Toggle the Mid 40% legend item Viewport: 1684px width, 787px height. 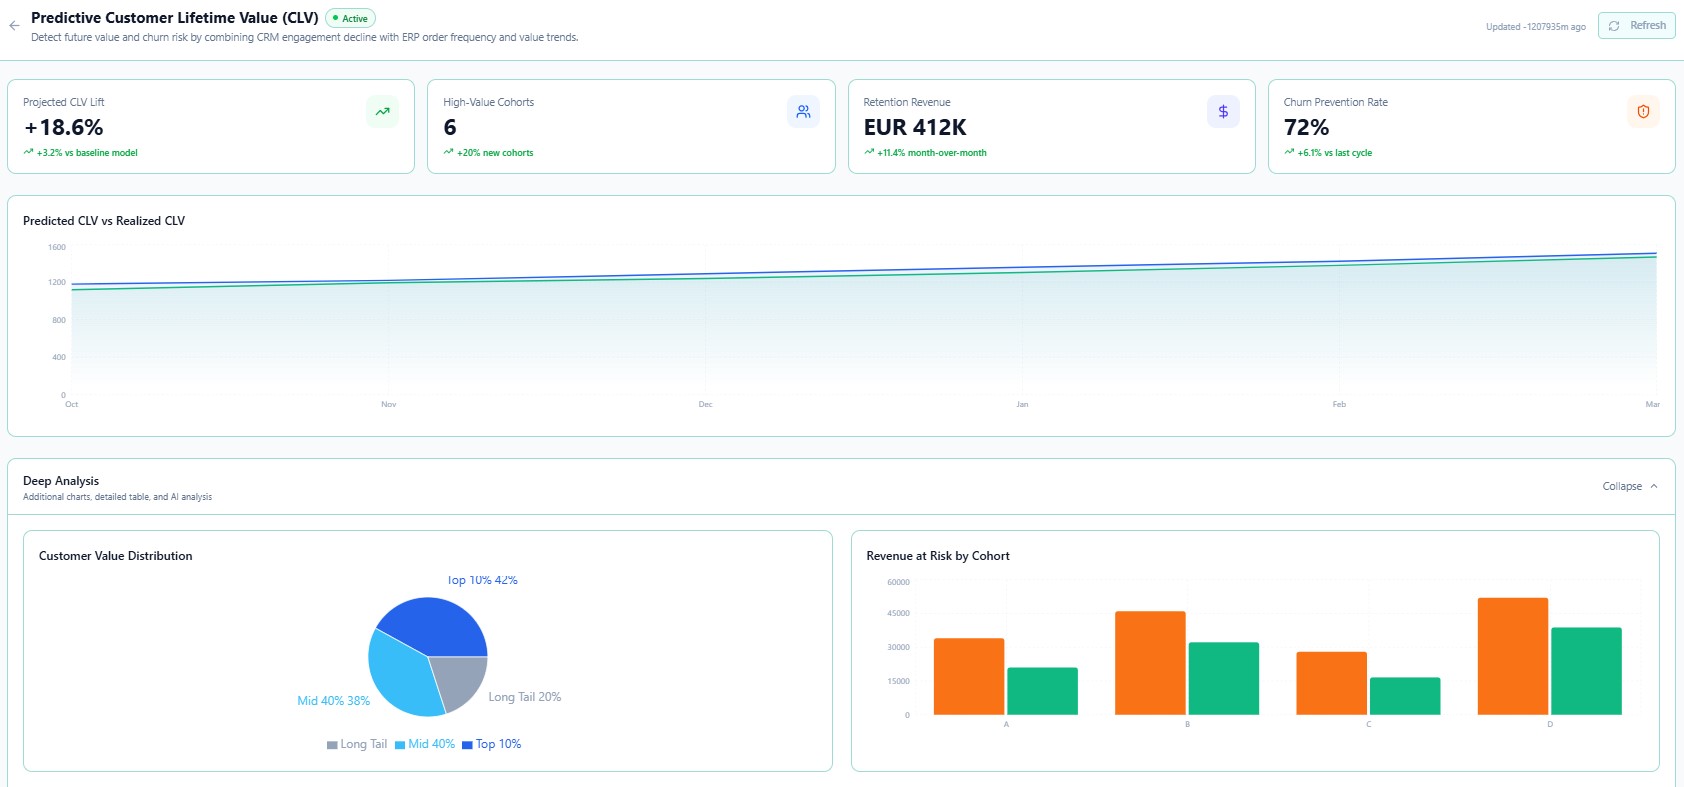pos(425,744)
